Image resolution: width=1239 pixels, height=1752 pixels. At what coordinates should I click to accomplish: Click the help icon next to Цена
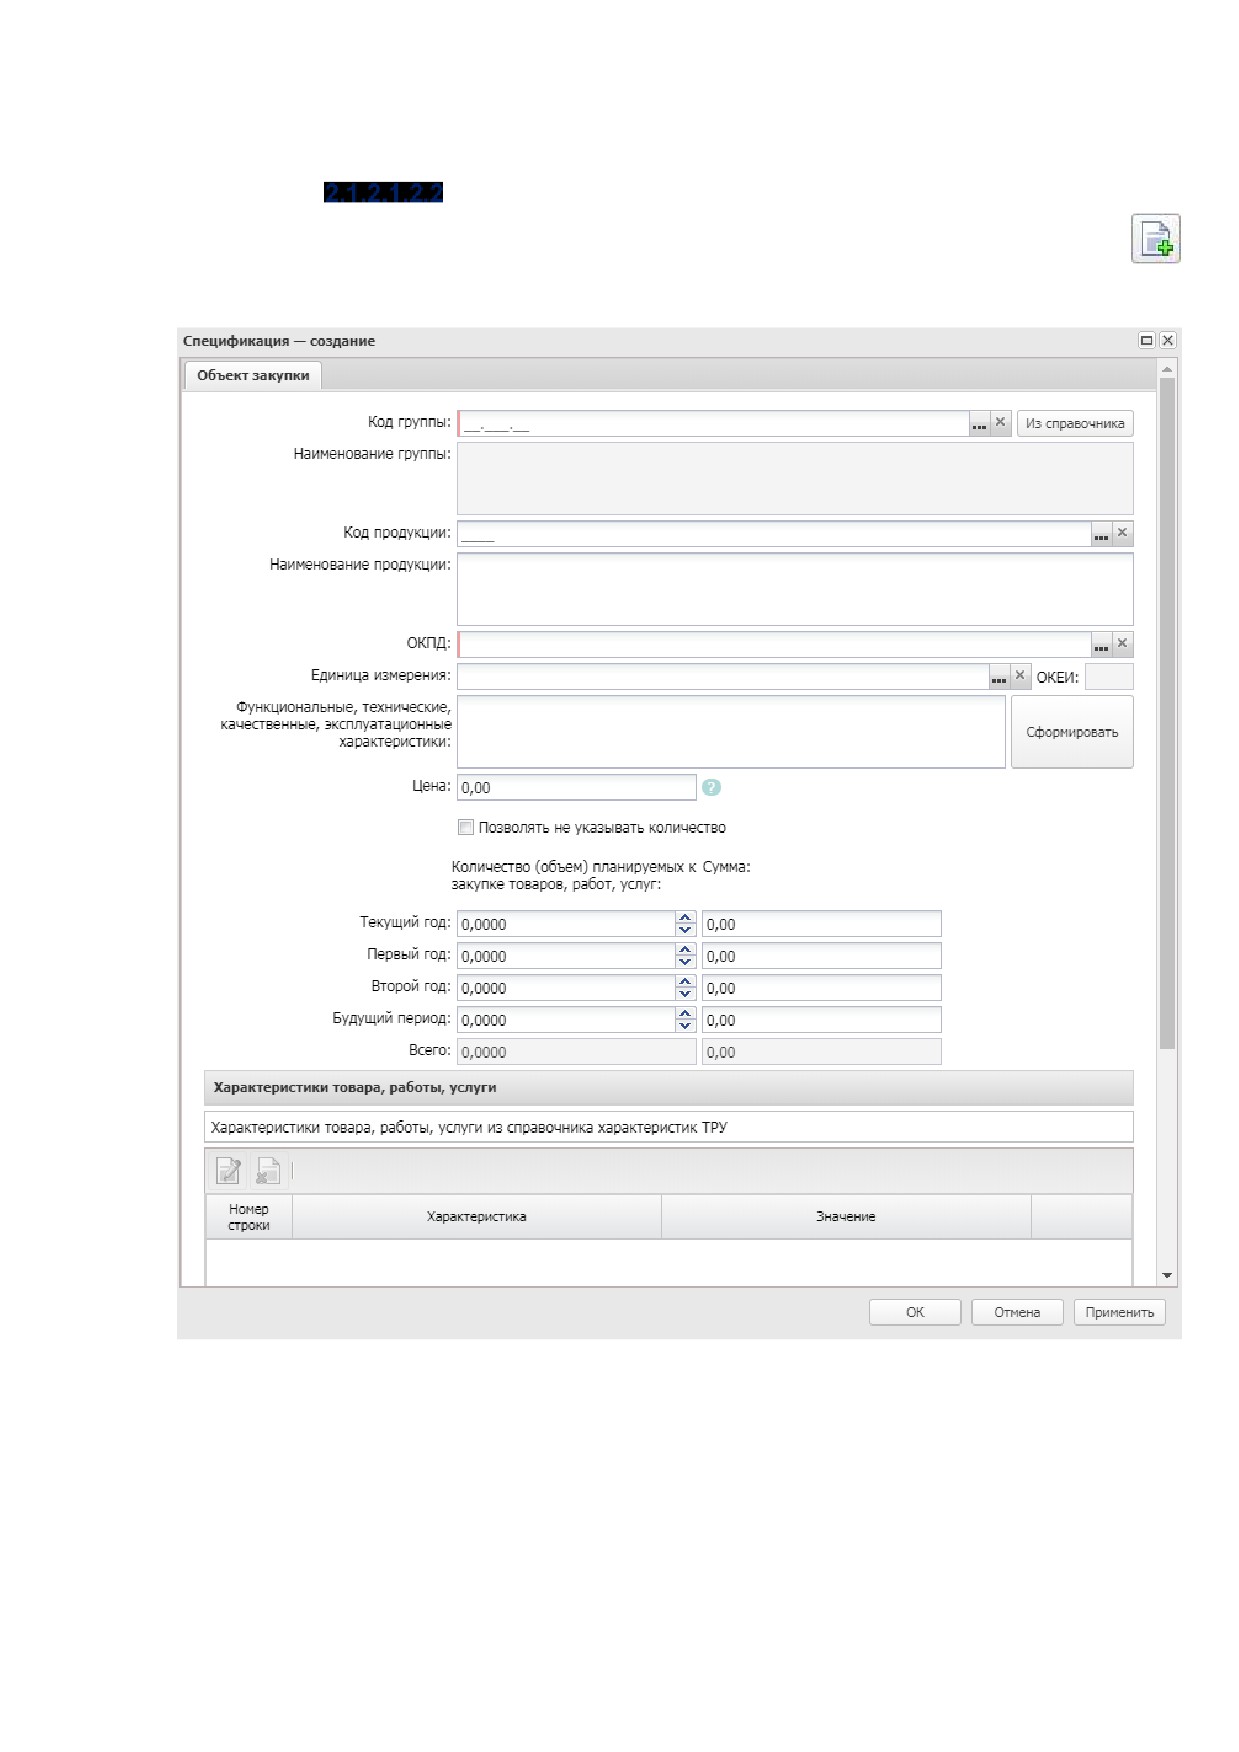(x=711, y=788)
